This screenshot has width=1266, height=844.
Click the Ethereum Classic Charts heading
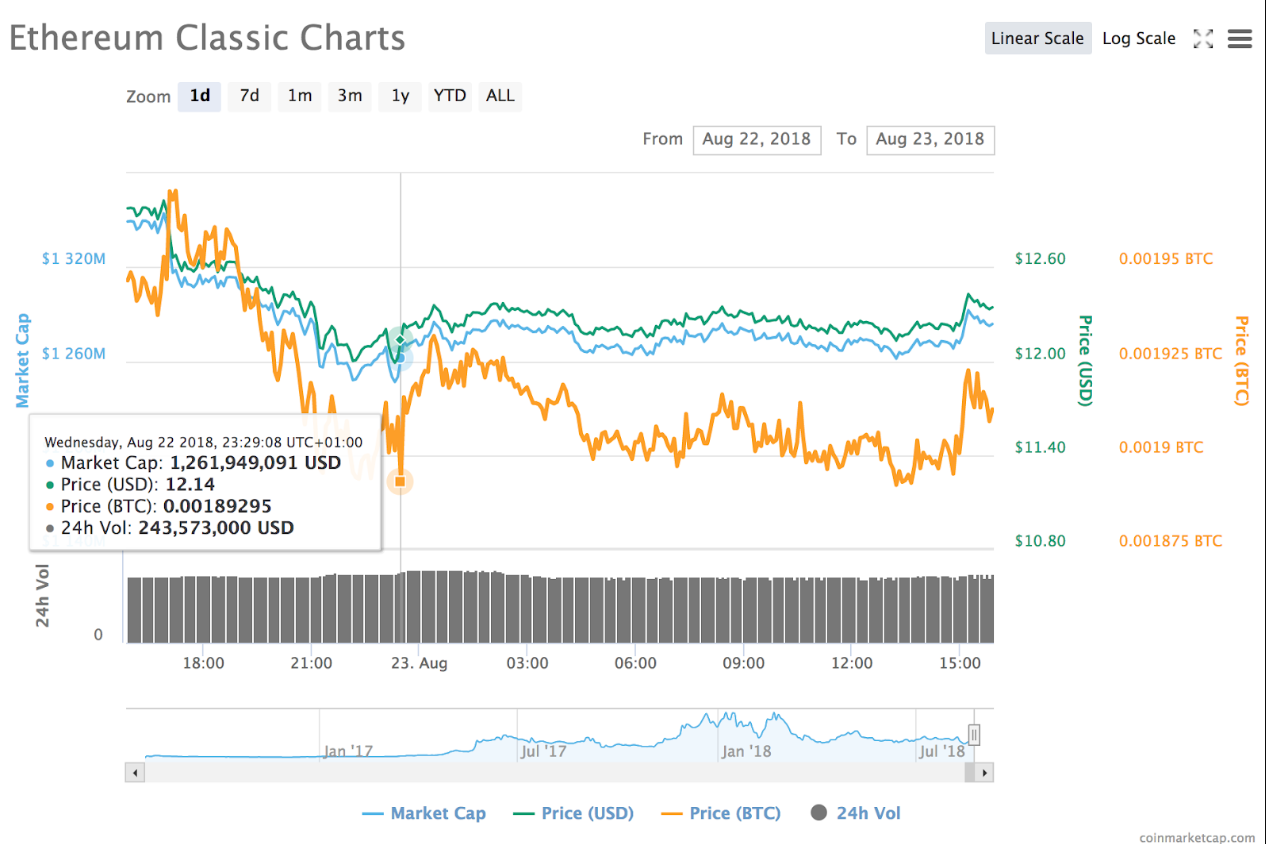click(208, 39)
